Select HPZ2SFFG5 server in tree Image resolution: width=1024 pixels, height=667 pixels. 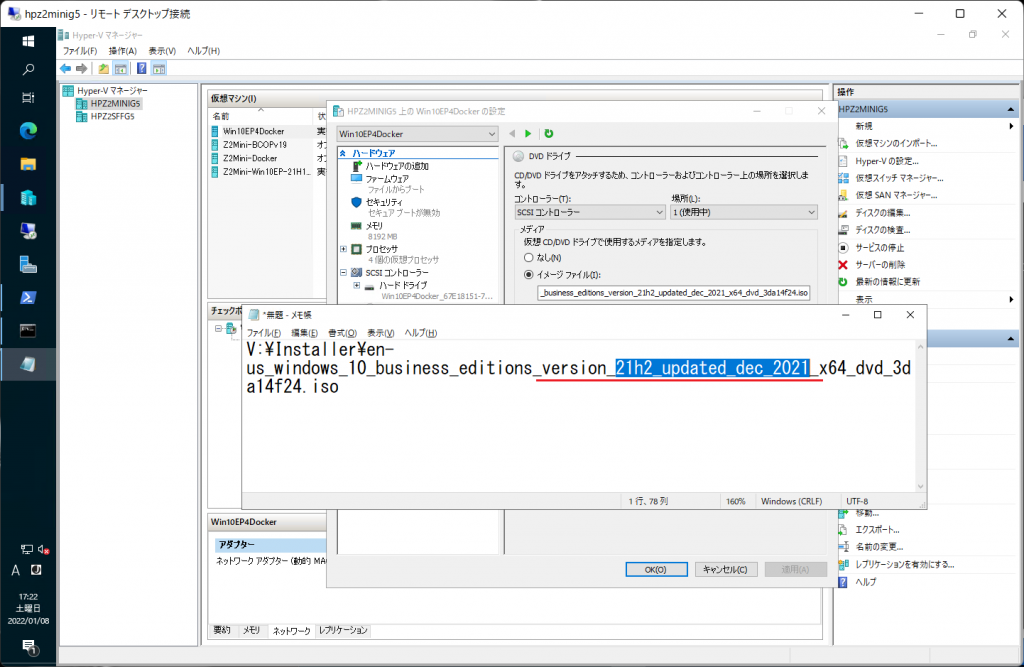tap(112, 116)
